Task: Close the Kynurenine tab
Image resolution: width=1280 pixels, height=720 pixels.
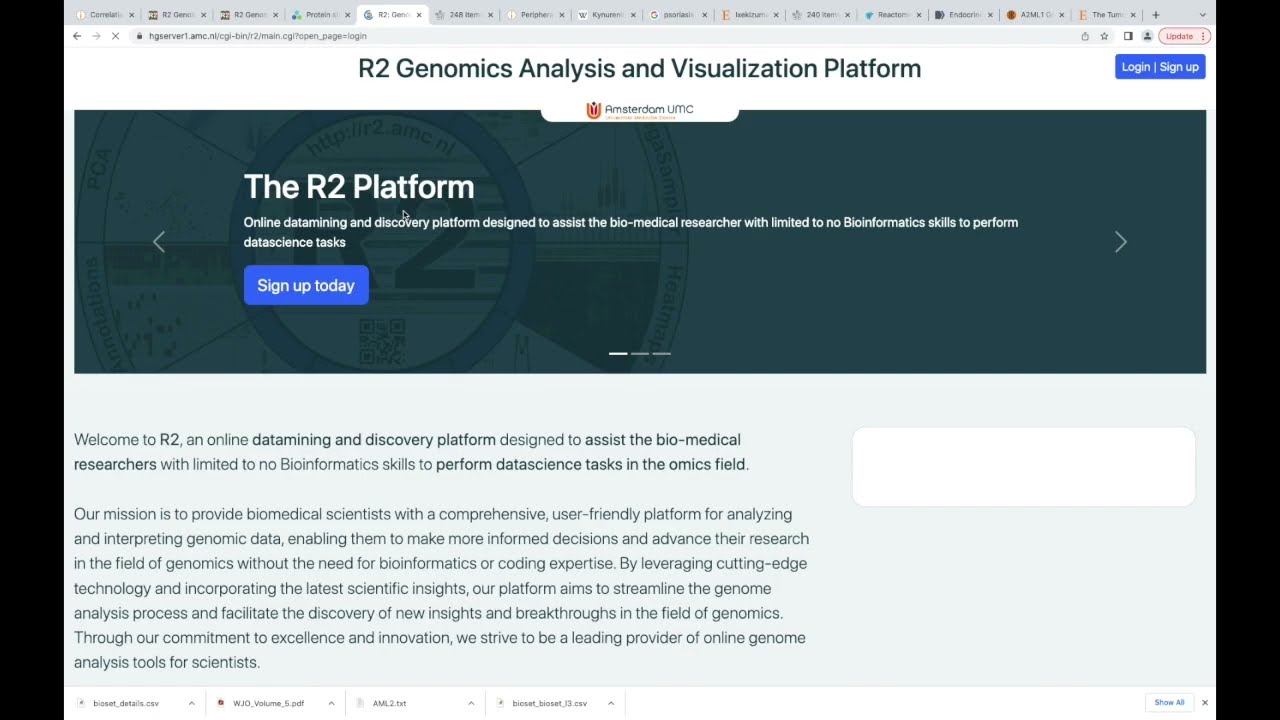Action: pyautogui.click(x=633, y=15)
